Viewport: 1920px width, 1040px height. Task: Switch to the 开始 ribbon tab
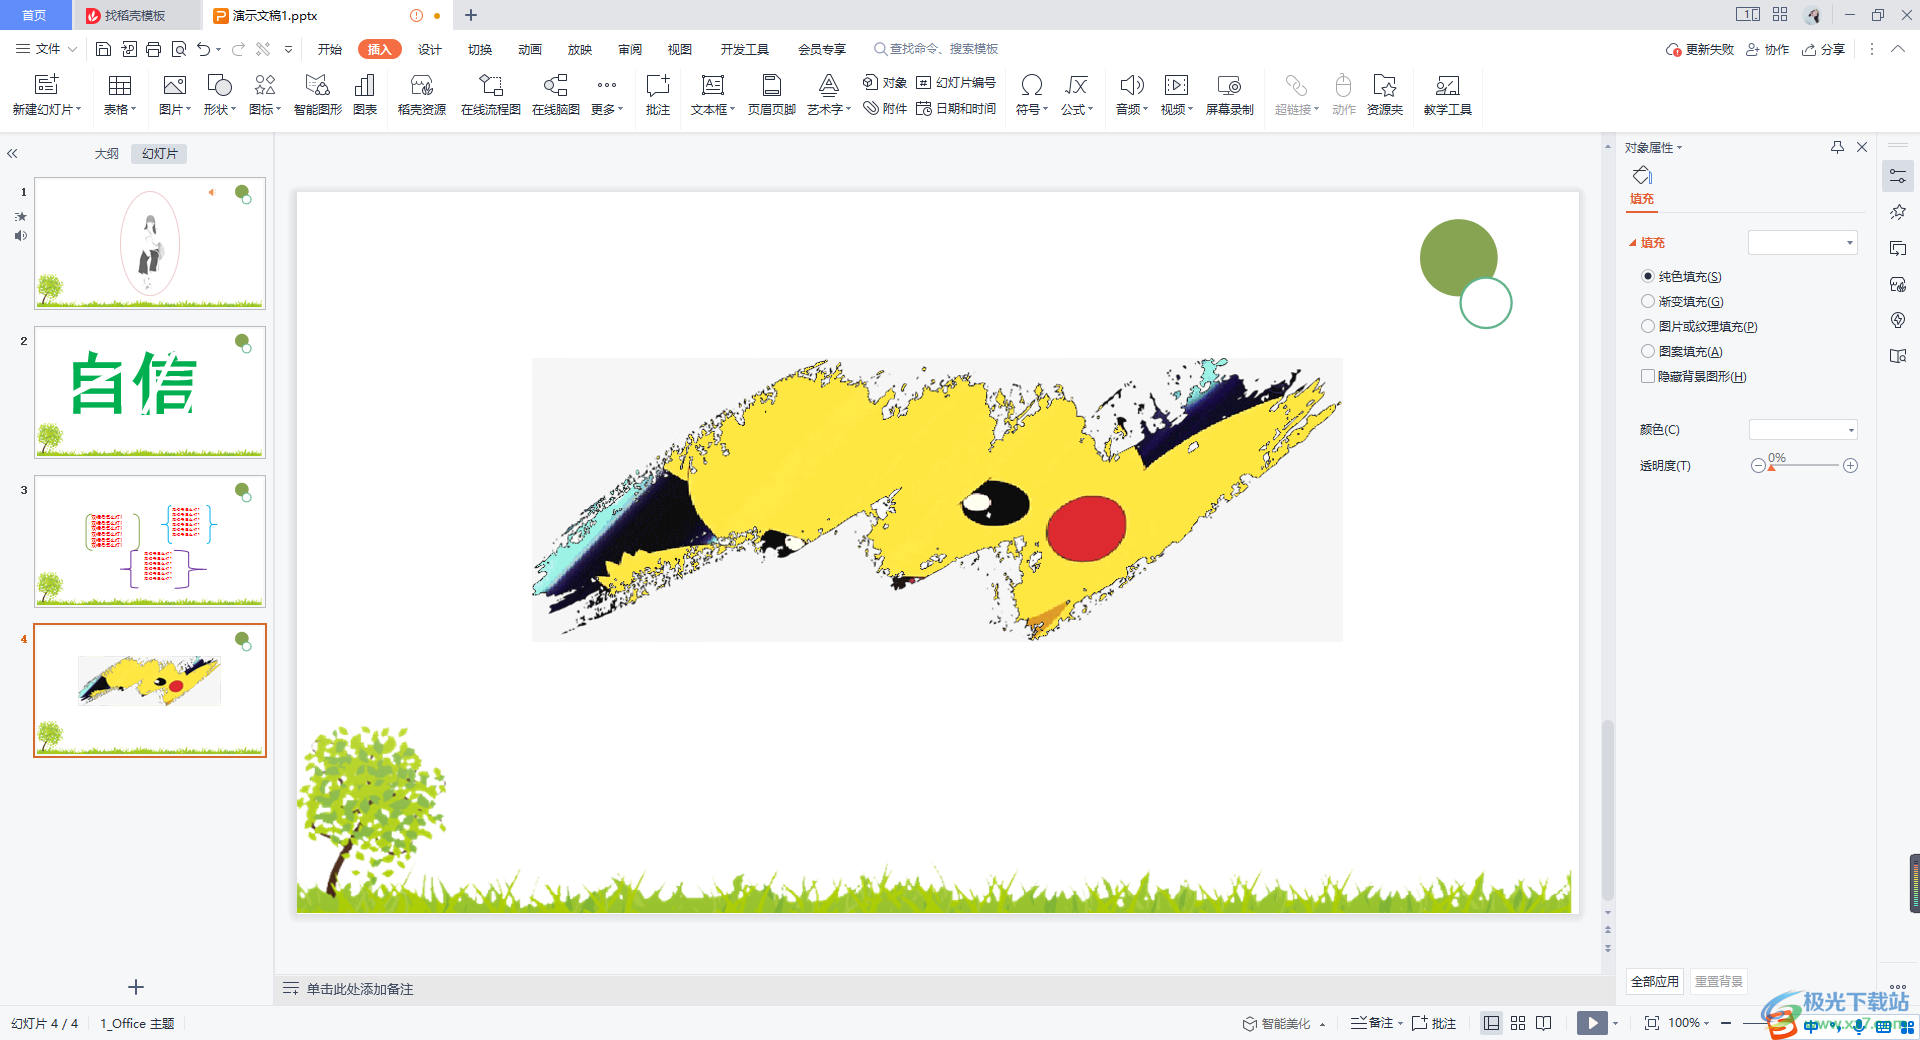coord(330,49)
